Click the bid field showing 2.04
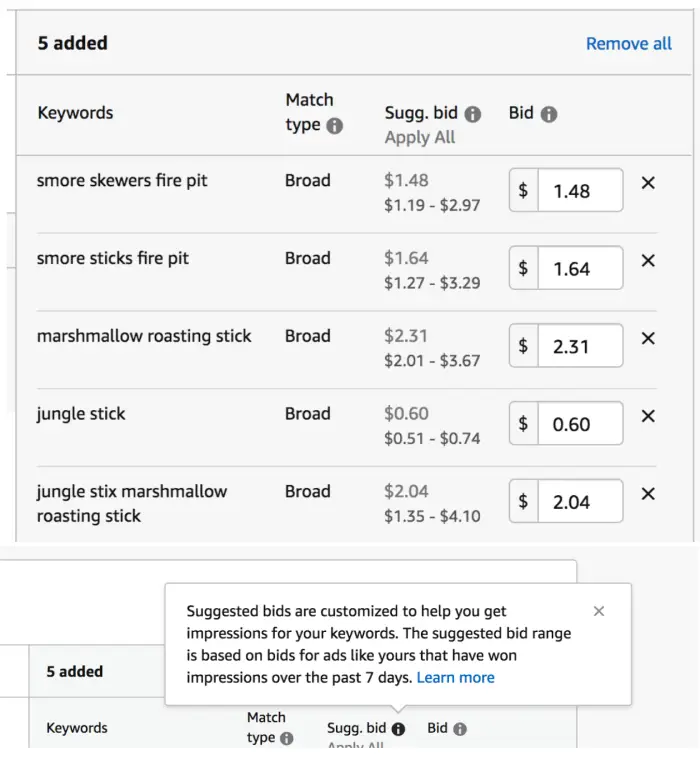700x757 pixels. pyautogui.click(x=580, y=501)
